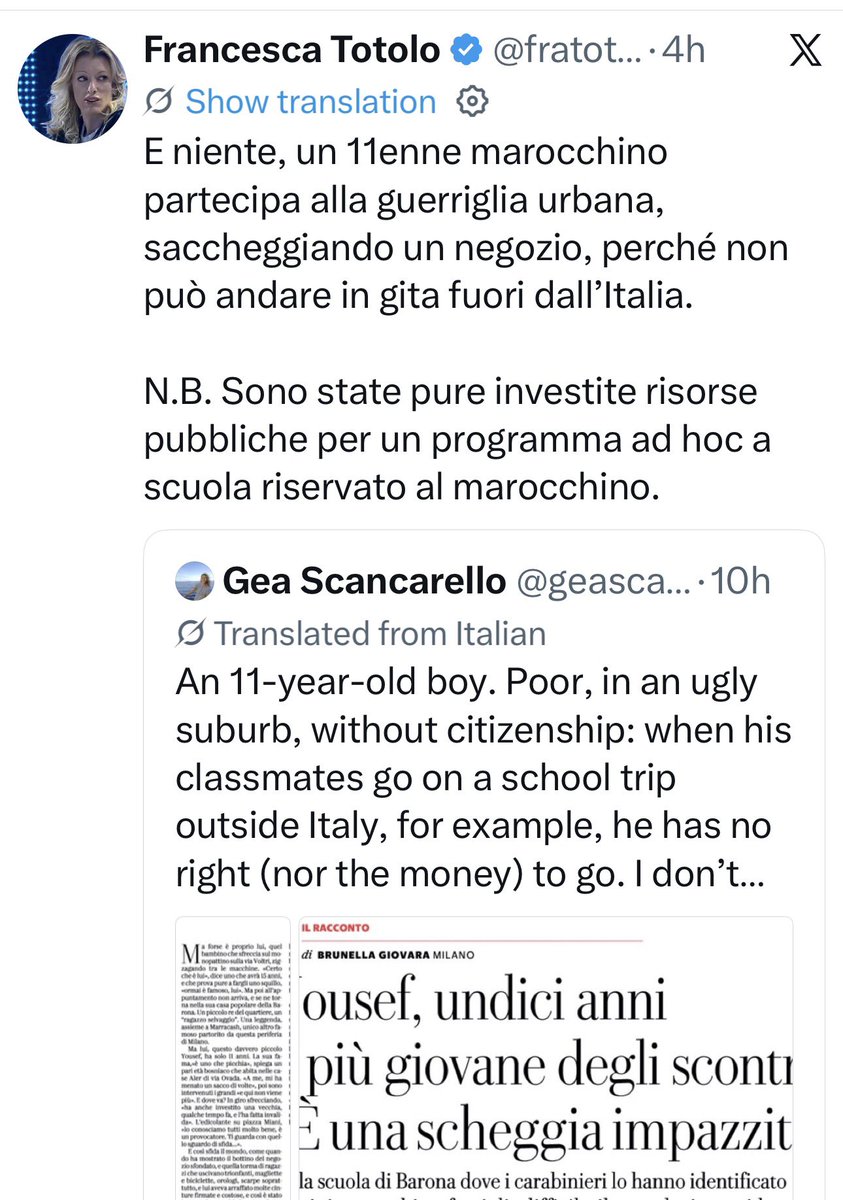Screen dimensions: 843x1200
Task: Toggle Translated from Italian label
Action: point(380,633)
